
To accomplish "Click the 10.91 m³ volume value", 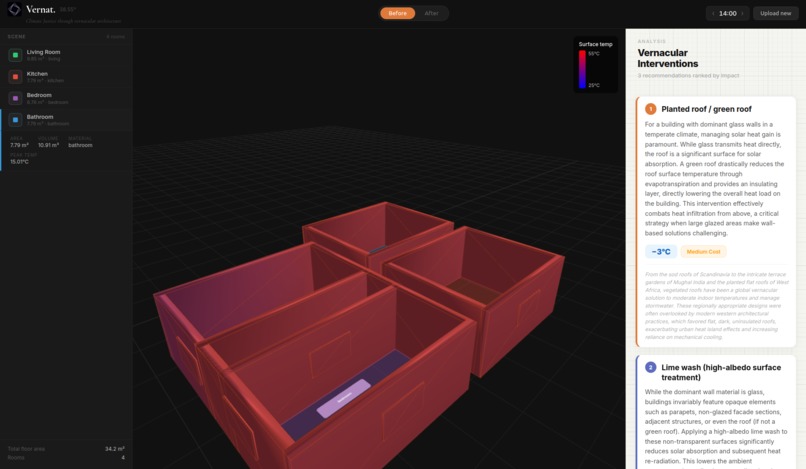I will (48, 145).
